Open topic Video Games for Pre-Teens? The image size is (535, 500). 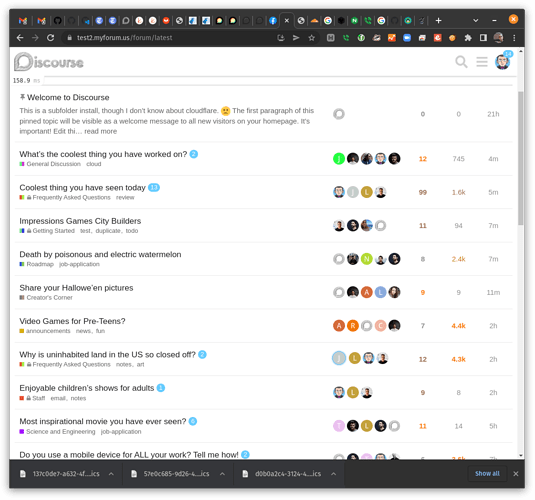coord(72,321)
